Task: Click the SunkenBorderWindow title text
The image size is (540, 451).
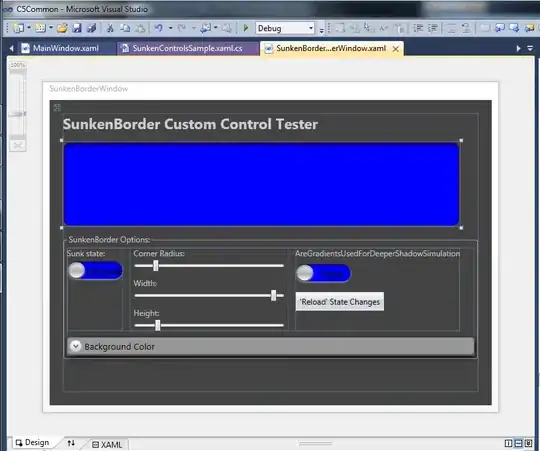Action: (89, 88)
